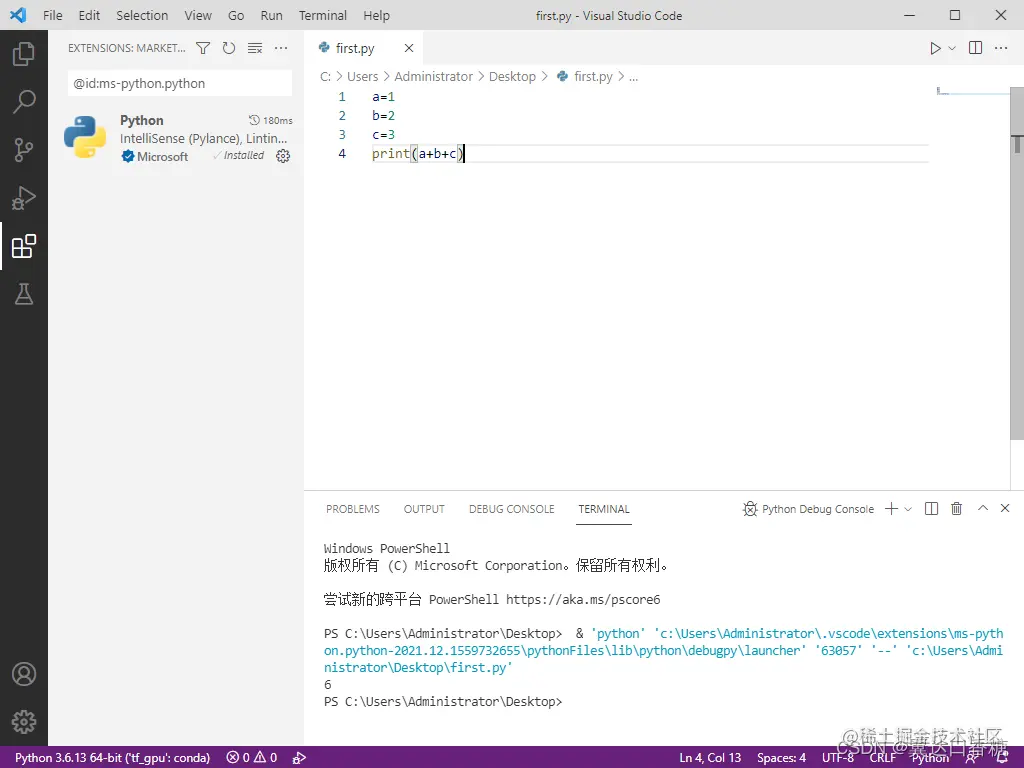The image size is (1024, 768).
Task: Click the aka.ms/pscore6 link in terminal
Action: click(x=583, y=600)
